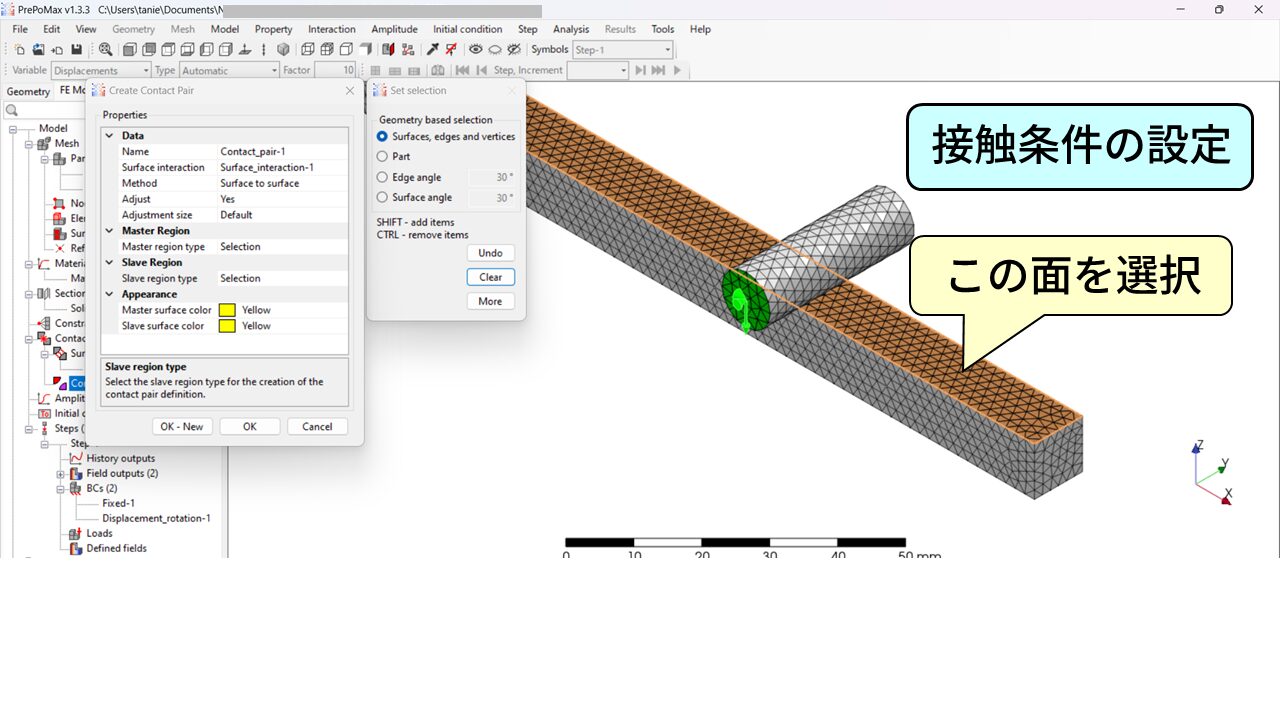Viewport: 1280px width, 720px height.
Task: Open the Model menu
Action: [225, 29]
